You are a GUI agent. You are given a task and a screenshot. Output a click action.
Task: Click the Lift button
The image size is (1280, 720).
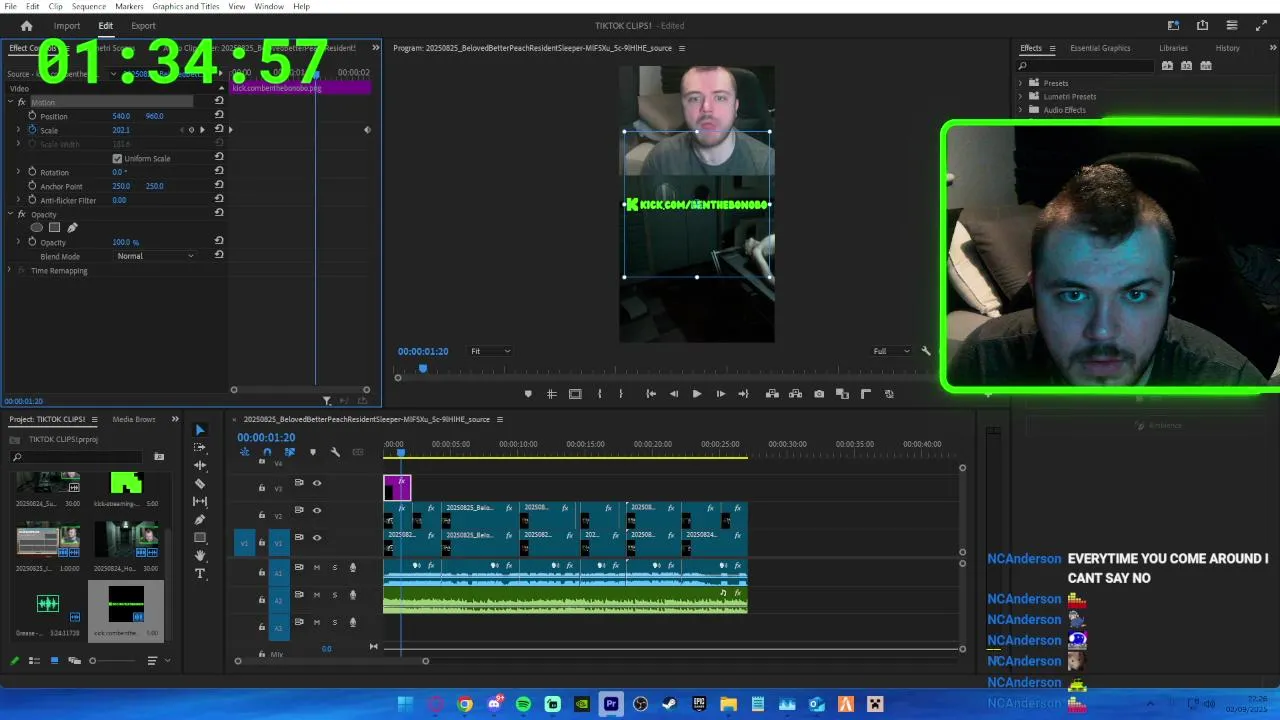[772, 394]
